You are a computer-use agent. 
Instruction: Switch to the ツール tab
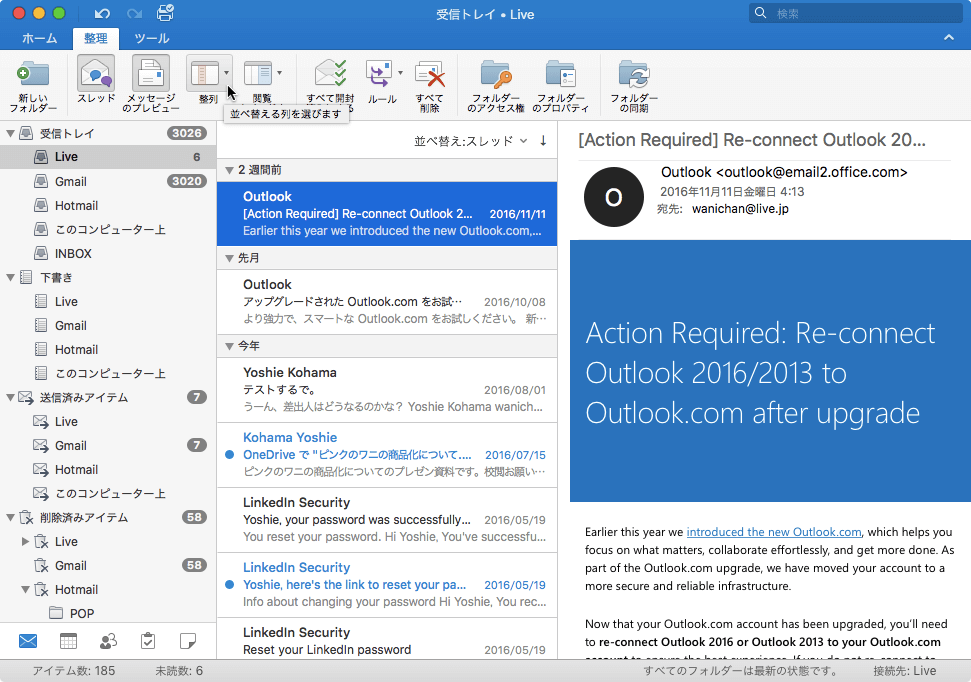click(x=152, y=38)
